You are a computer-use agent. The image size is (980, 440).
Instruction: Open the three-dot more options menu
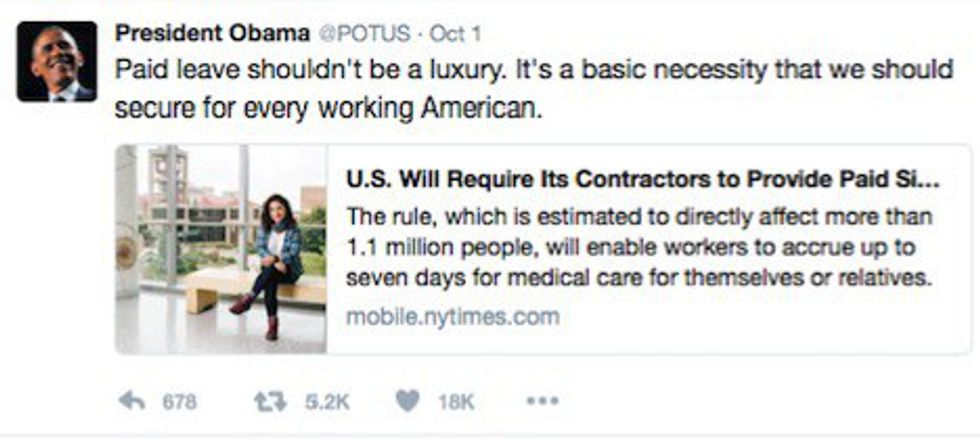pos(542,401)
